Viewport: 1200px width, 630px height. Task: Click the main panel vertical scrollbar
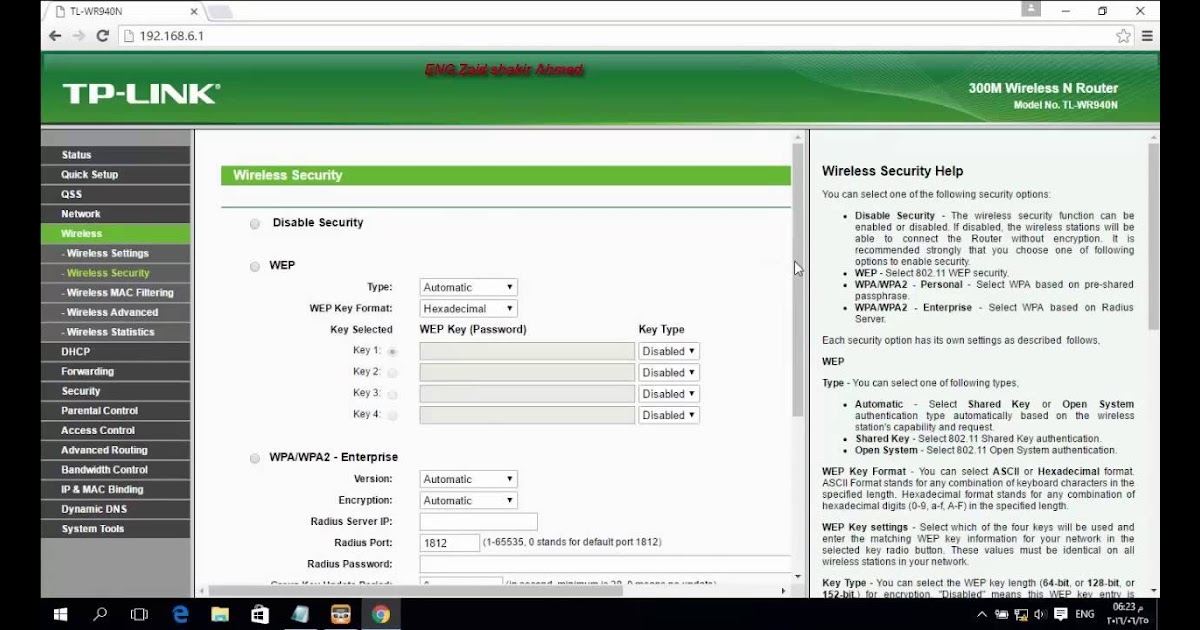(797, 280)
